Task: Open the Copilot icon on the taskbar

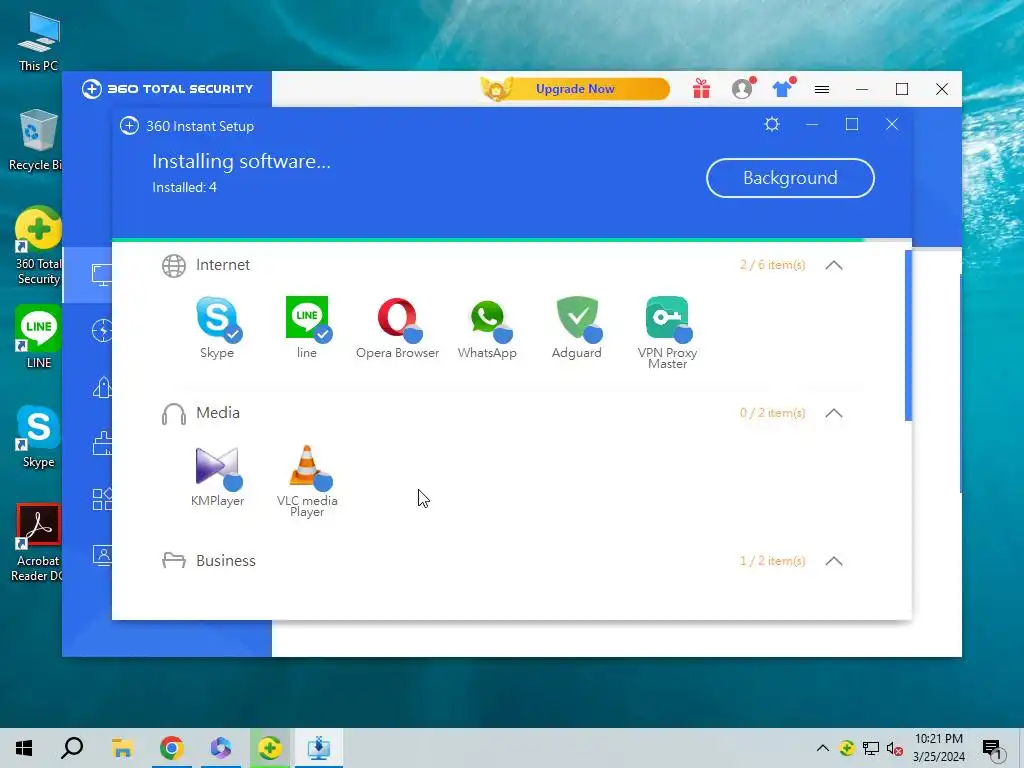Action: tap(221, 748)
